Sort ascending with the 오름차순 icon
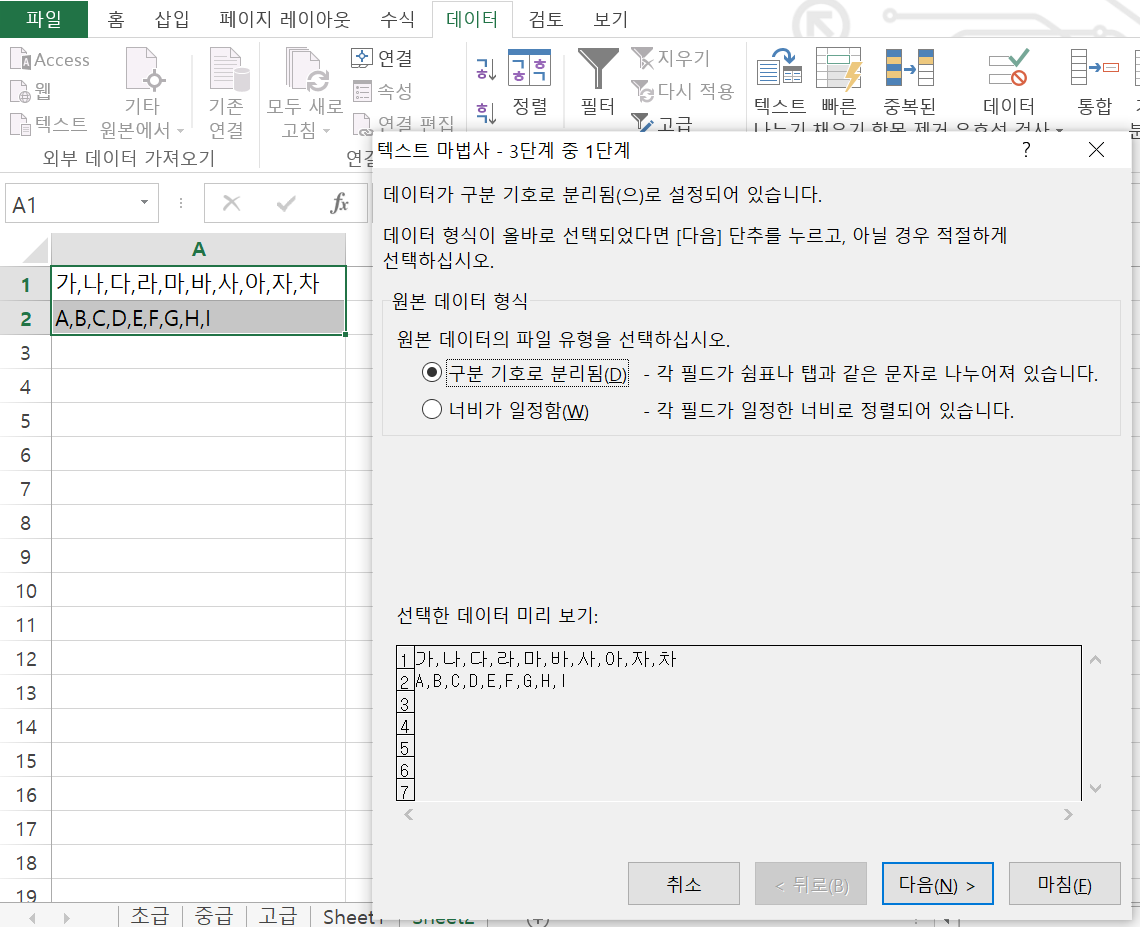1140x927 pixels. tap(486, 69)
